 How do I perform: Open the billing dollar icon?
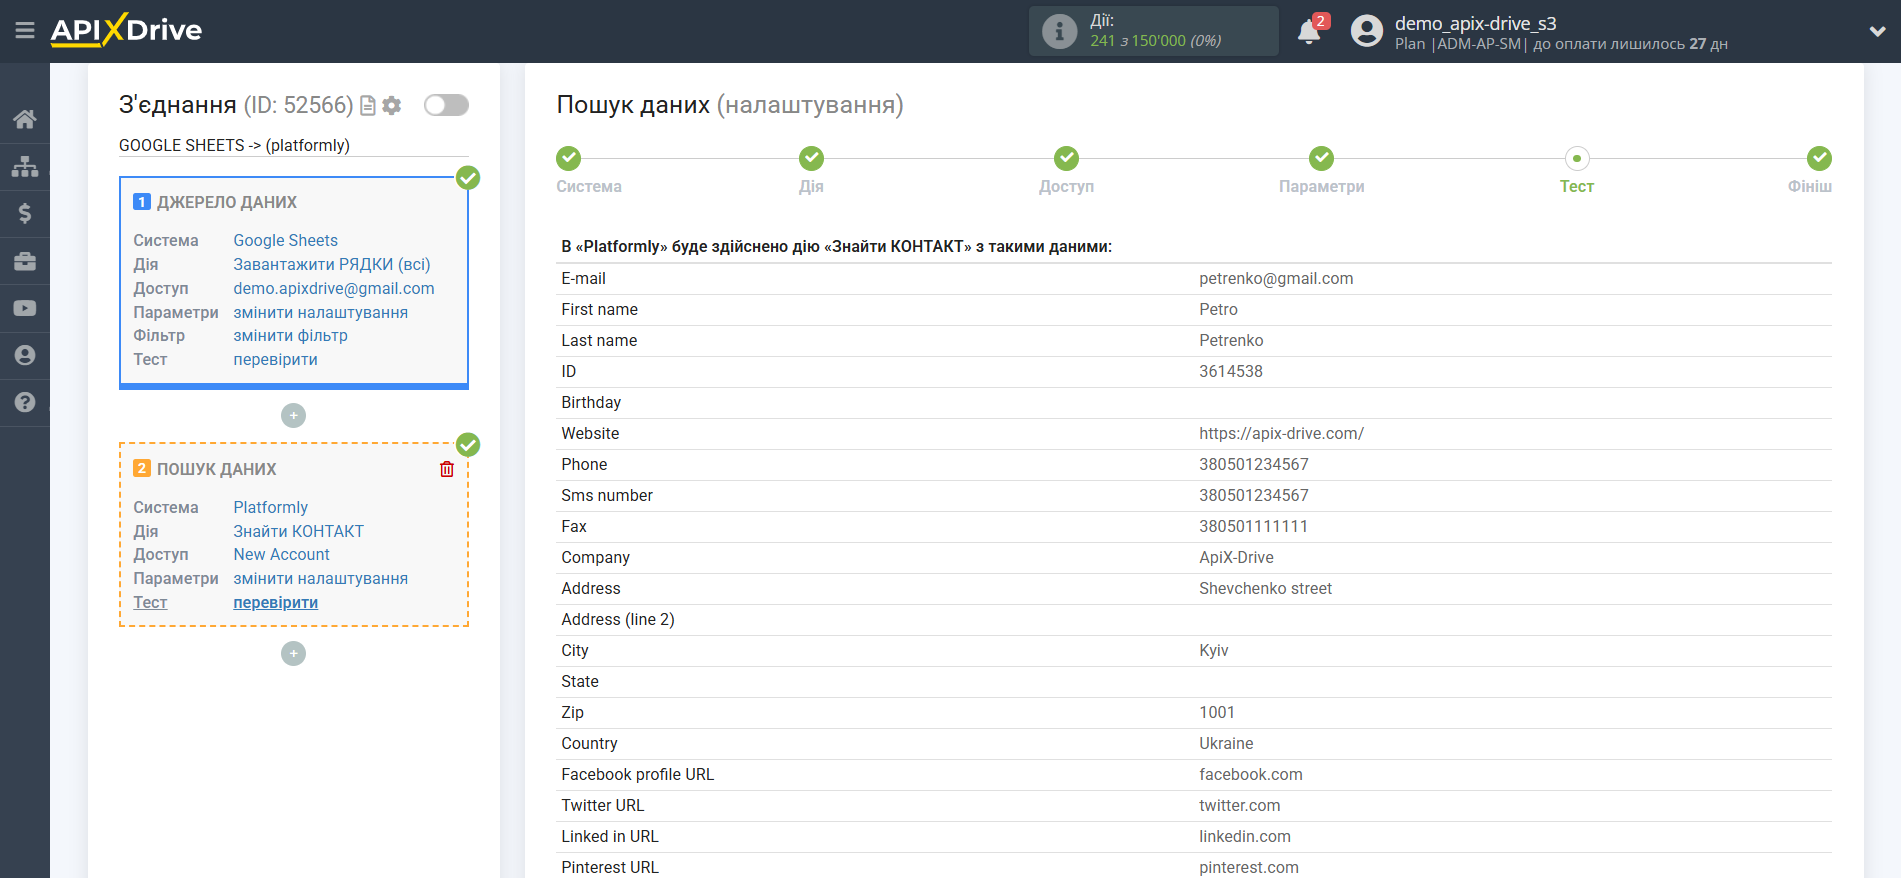click(25, 213)
